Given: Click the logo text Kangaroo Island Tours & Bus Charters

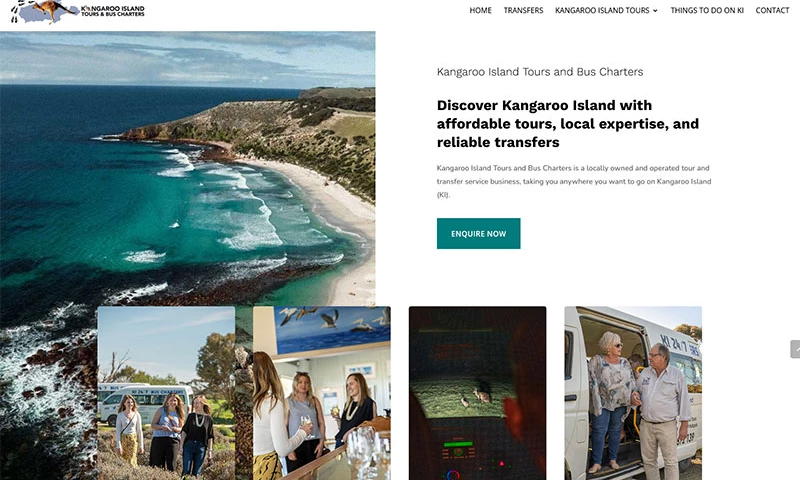Looking at the screenshot, I should coord(113,11).
